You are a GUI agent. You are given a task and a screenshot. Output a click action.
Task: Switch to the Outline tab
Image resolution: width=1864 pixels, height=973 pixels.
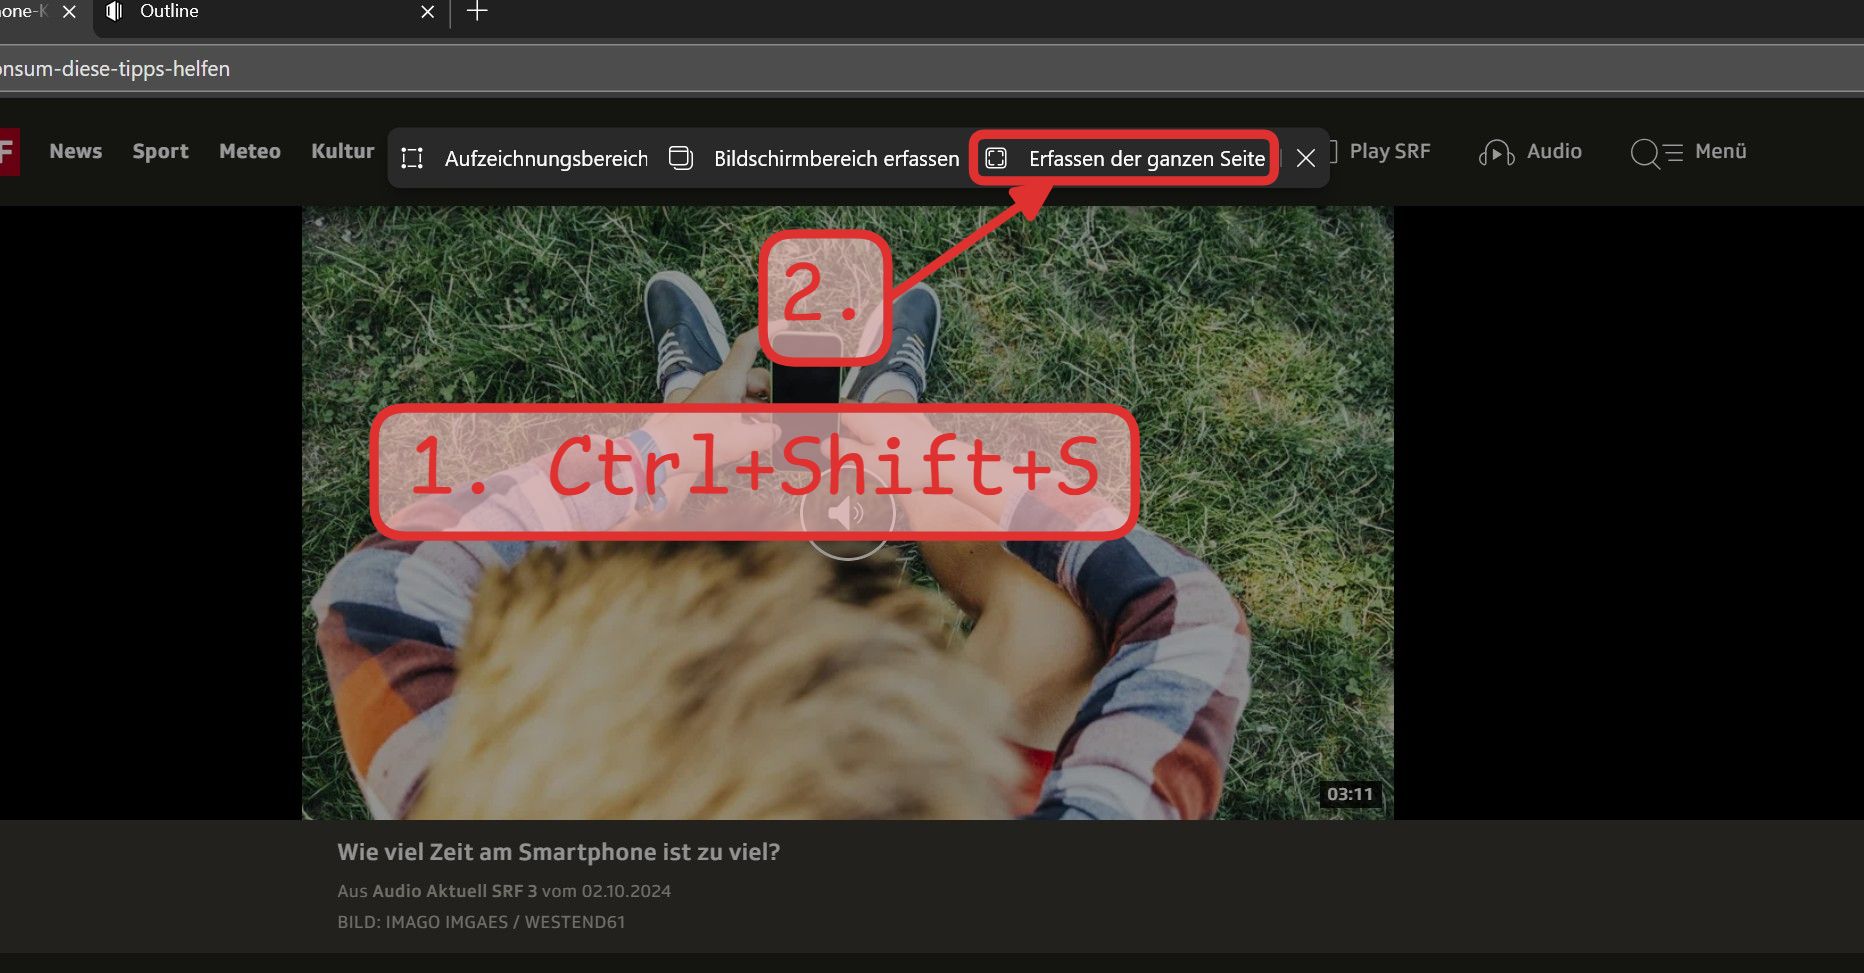click(x=250, y=12)
